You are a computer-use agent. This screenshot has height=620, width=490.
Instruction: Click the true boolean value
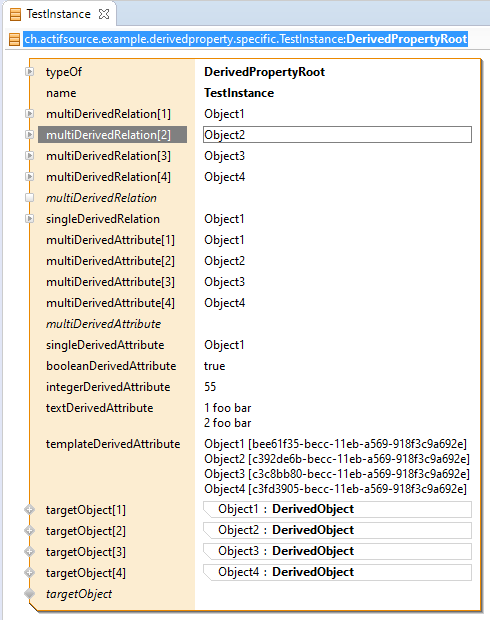click(x=214, y=366)
